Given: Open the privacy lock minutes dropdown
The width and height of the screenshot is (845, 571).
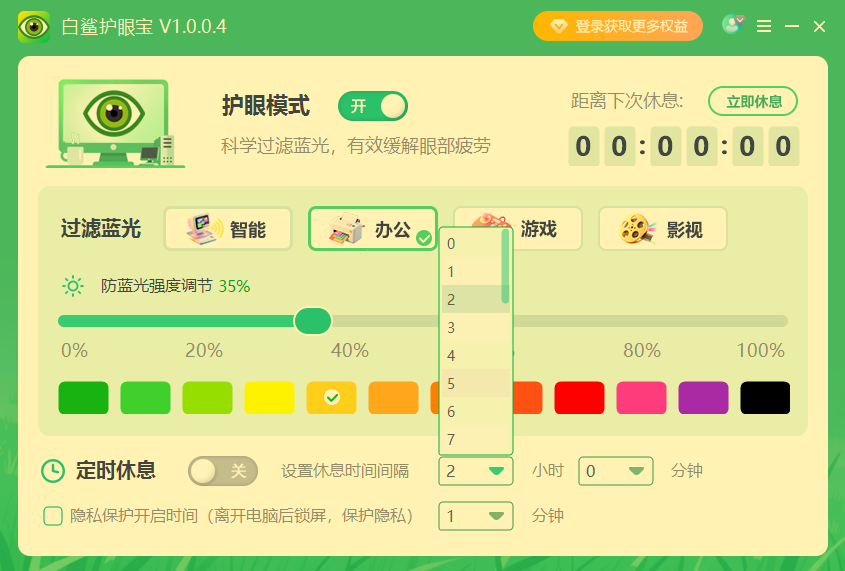Looking at the screenshot, I should [x=475, y=516].
